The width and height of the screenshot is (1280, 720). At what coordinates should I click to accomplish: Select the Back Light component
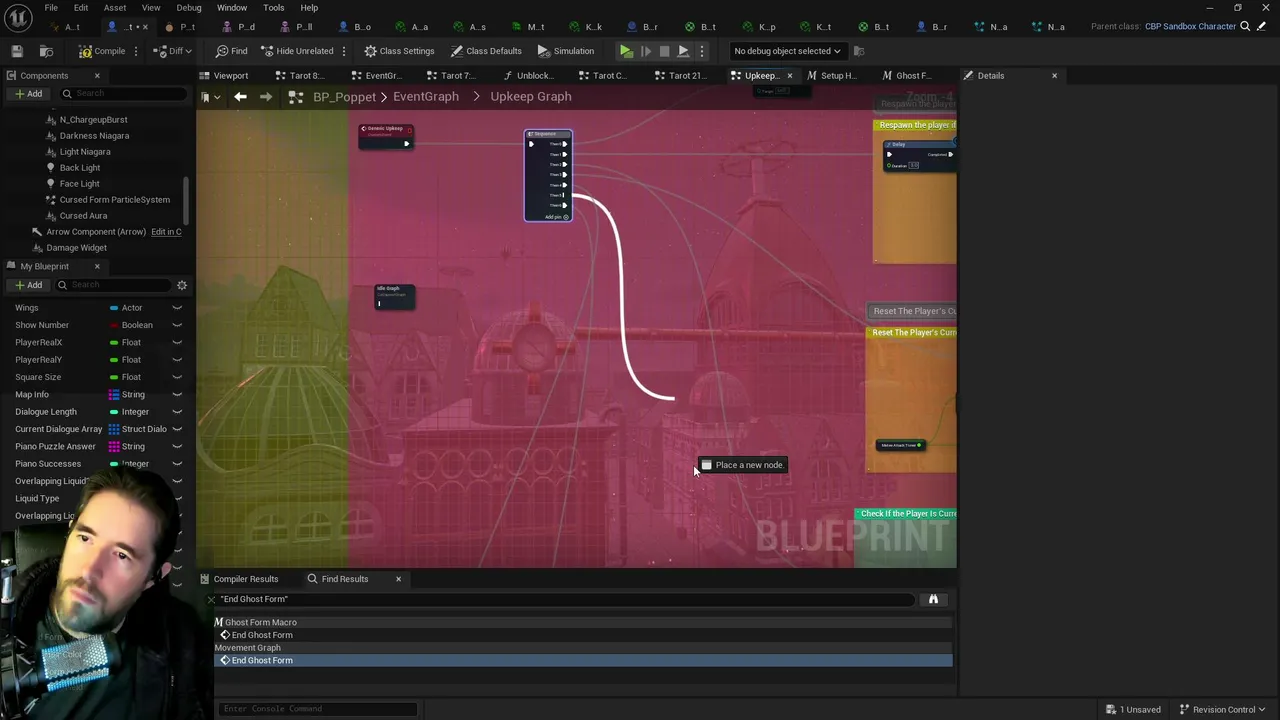(x=80, y=168)
